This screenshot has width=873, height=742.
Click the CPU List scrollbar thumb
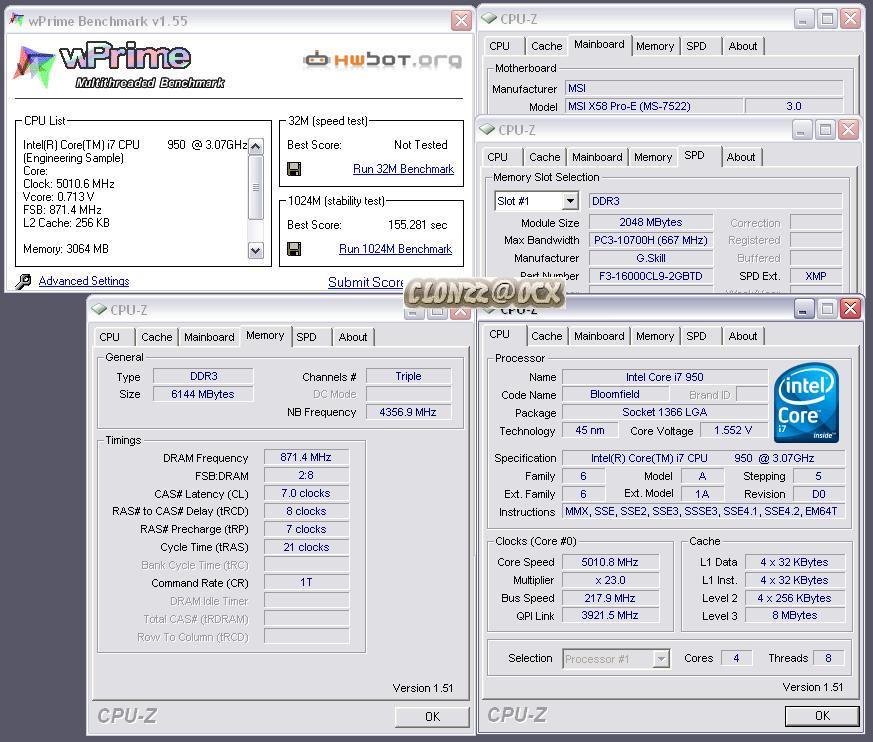(x=256, y=188)
